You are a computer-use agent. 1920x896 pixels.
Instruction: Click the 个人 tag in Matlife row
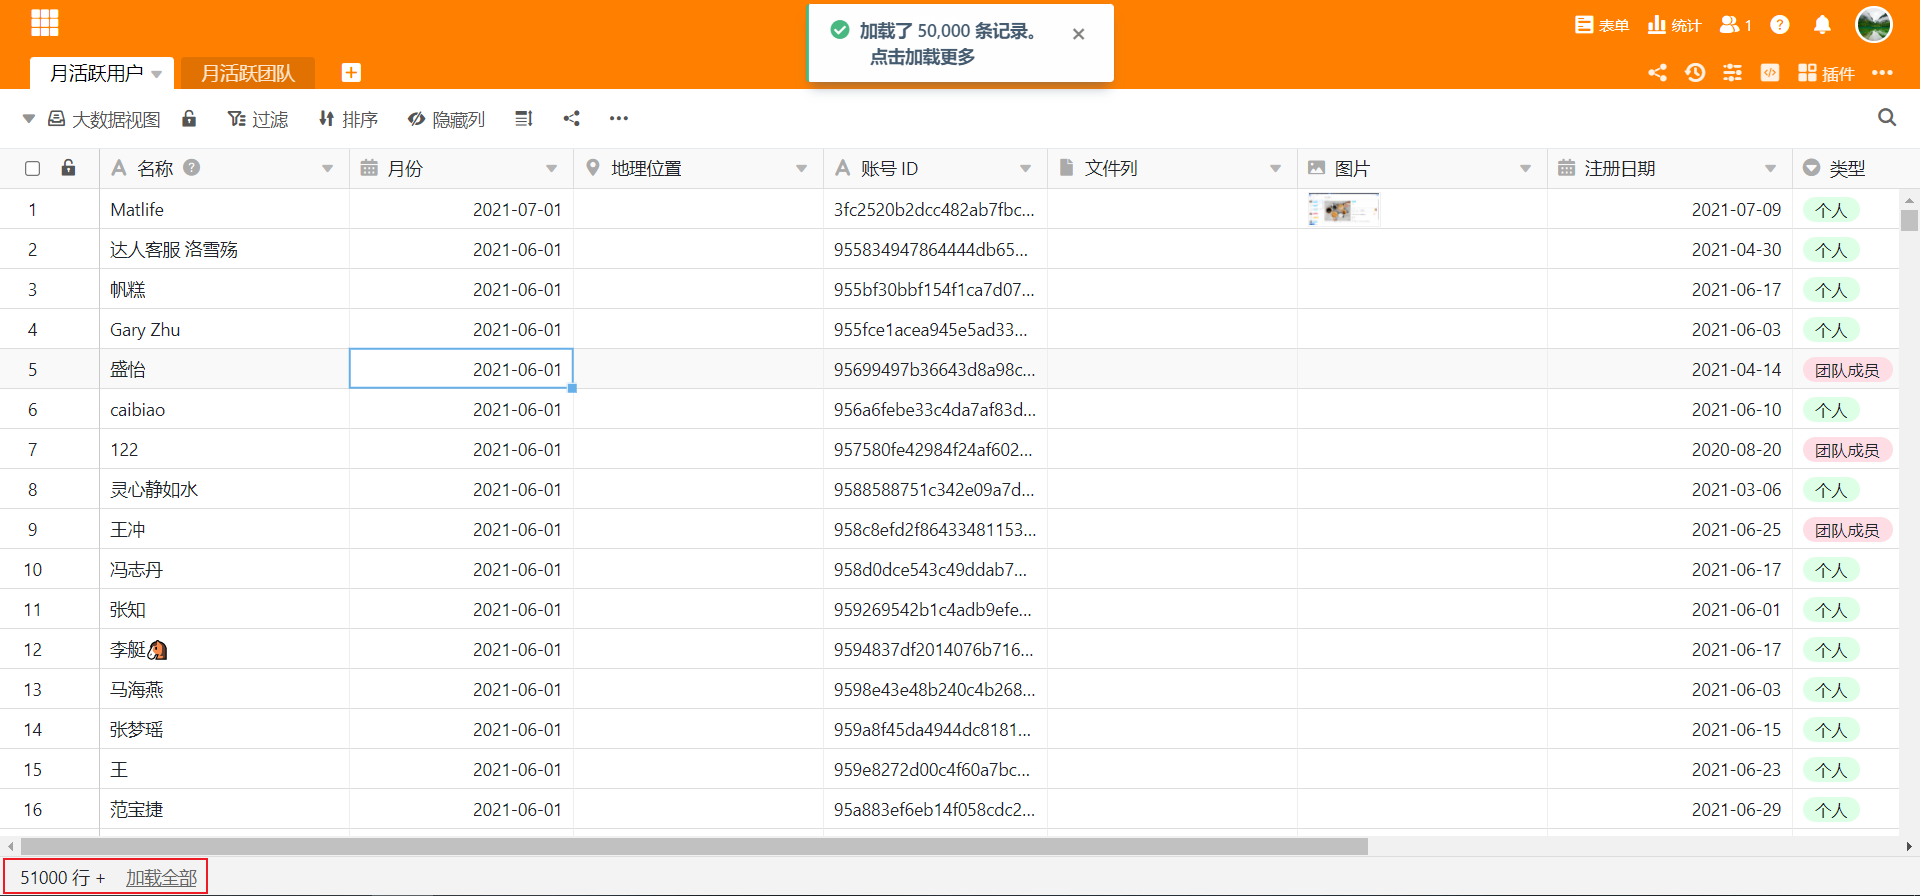[1831, 210]
